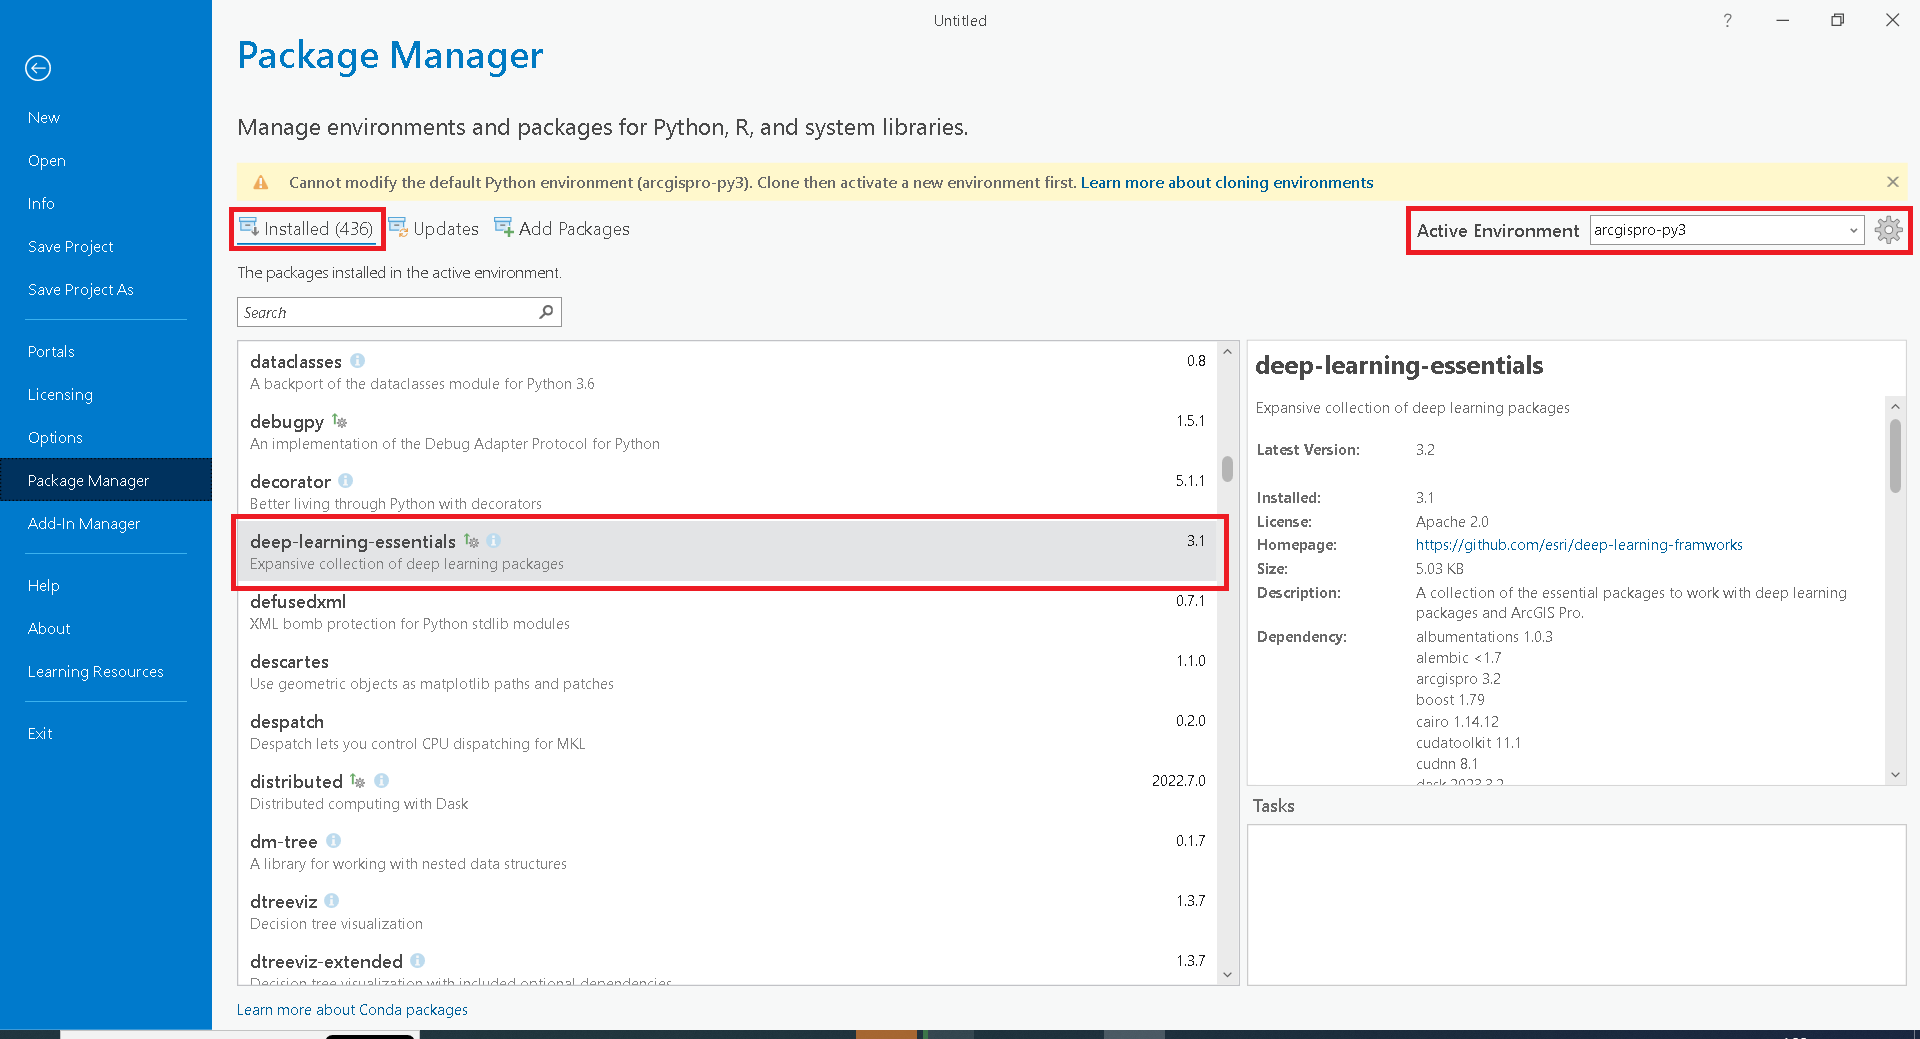
Task: Open the deep-learning-frameworks GitHub homepage link
Action: 1578,545
